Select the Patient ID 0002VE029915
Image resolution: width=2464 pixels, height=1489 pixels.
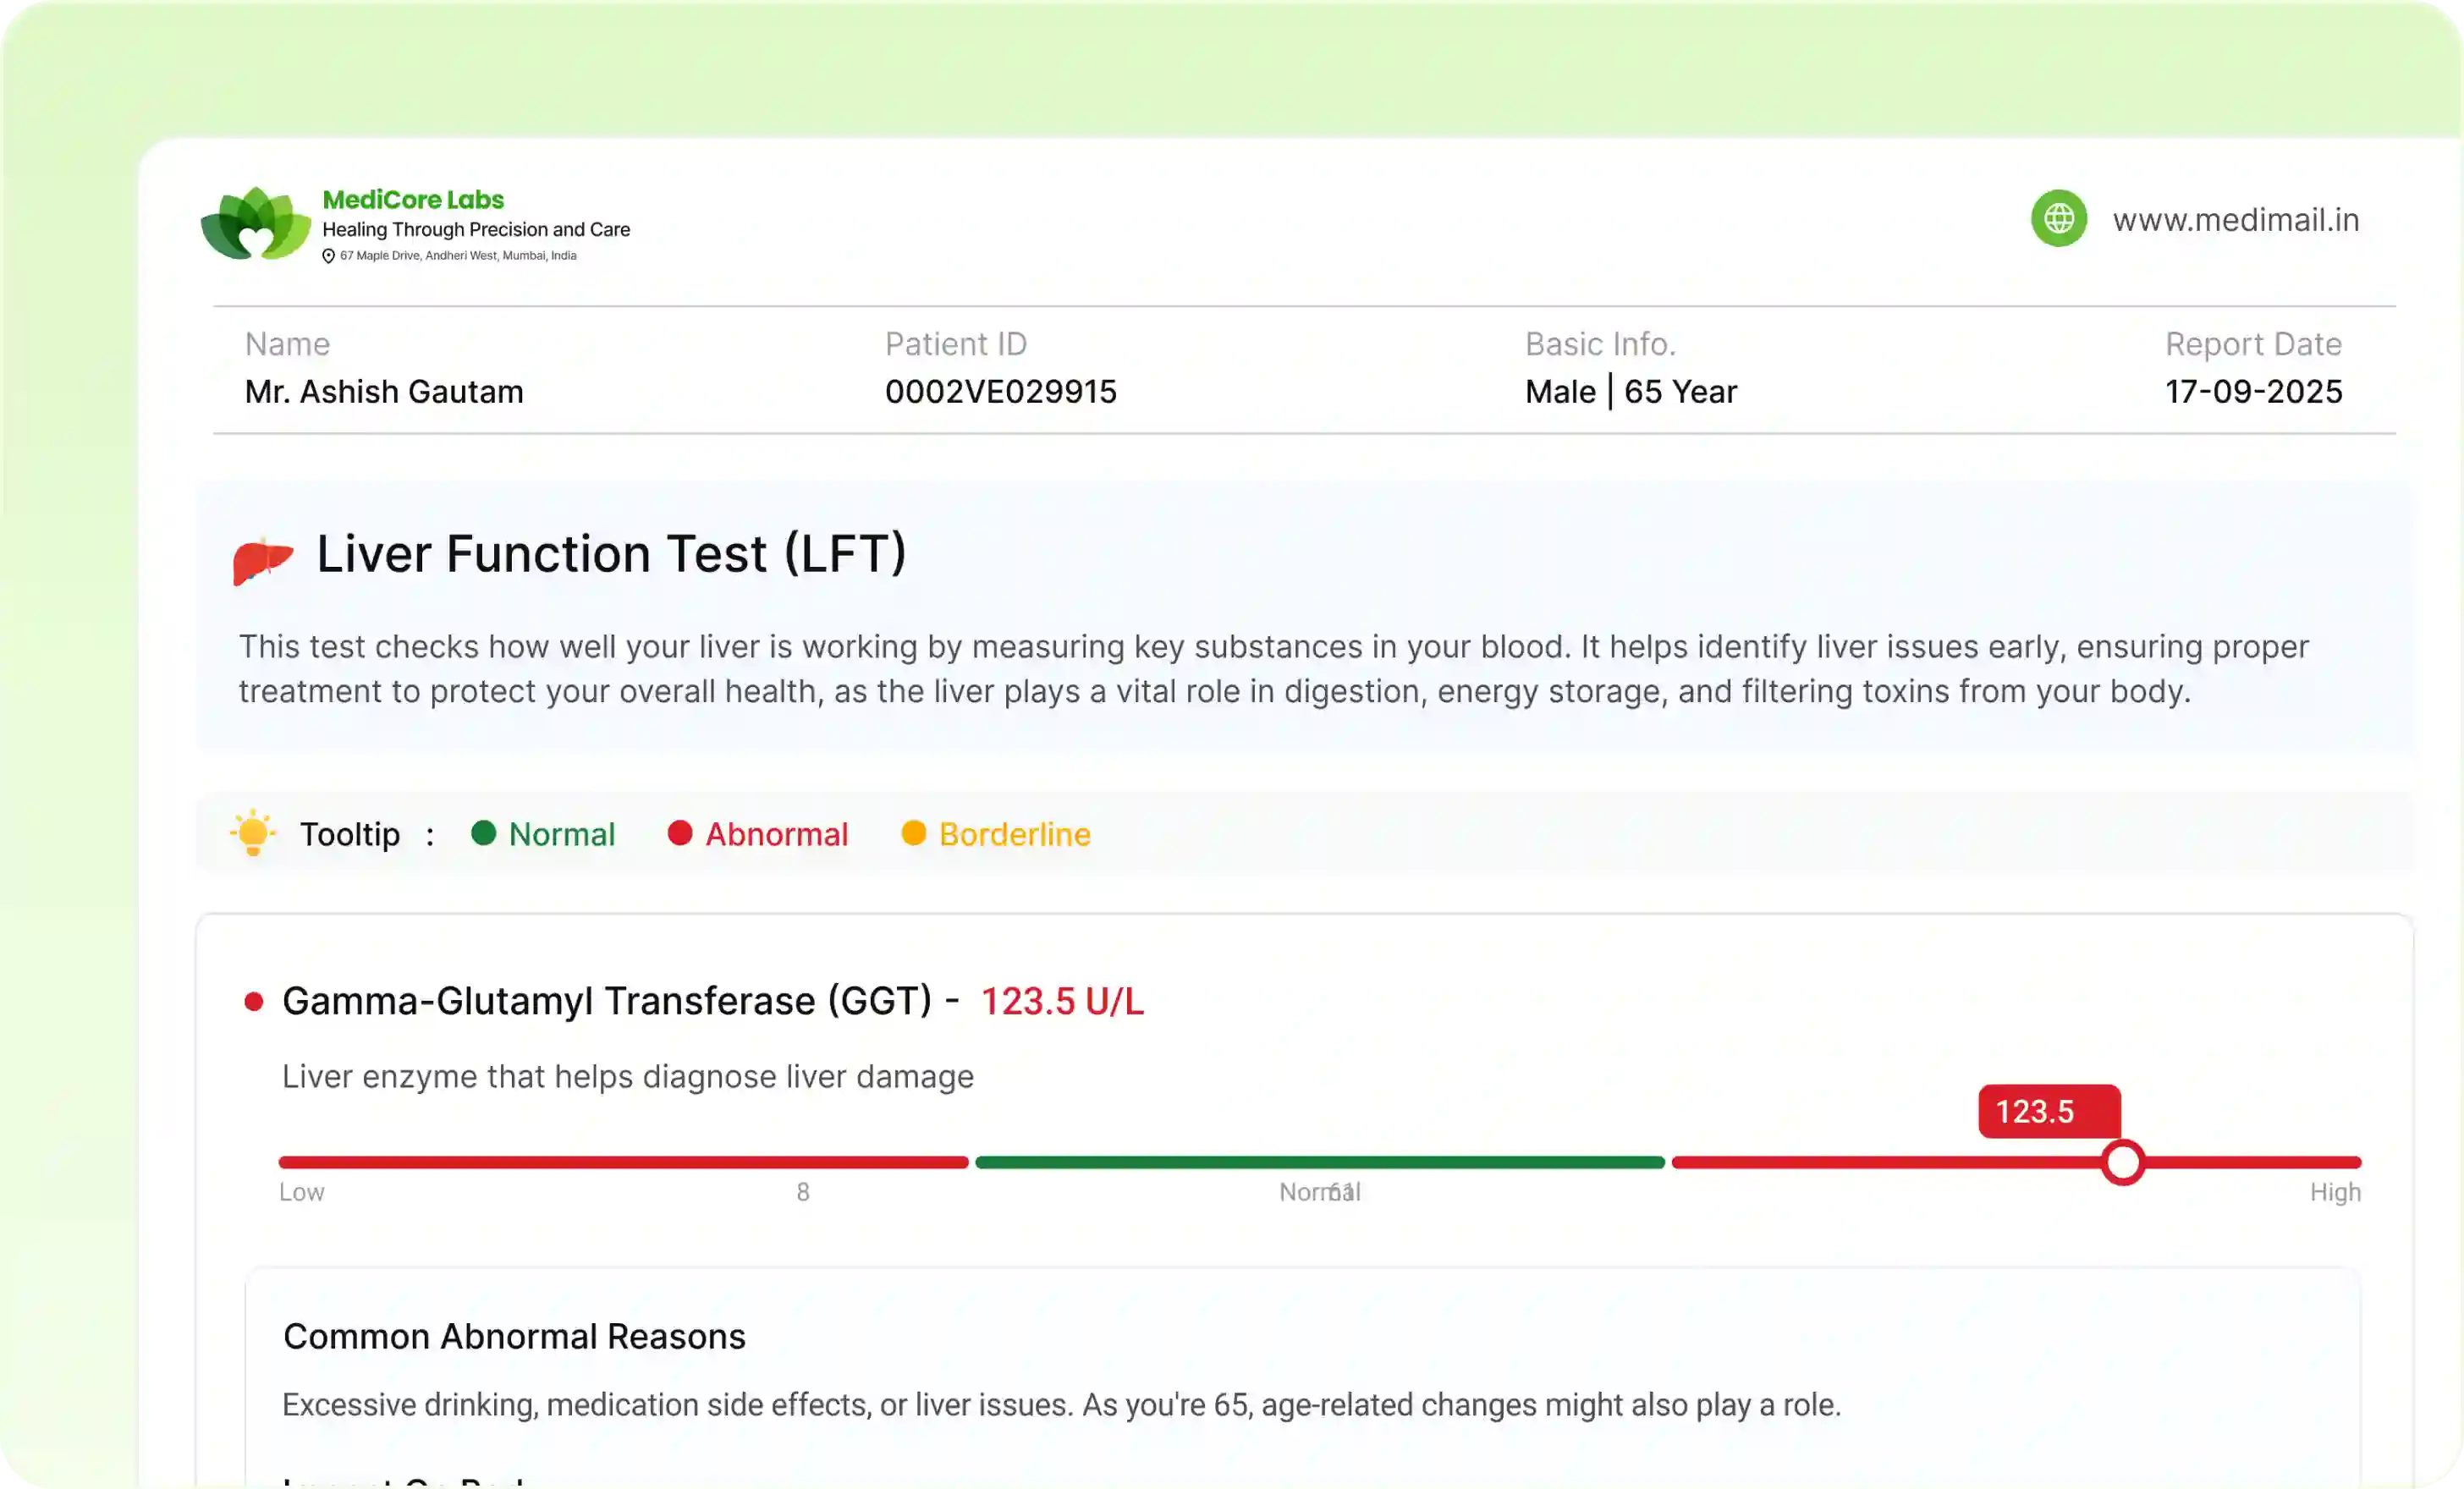coord(1000,391)
